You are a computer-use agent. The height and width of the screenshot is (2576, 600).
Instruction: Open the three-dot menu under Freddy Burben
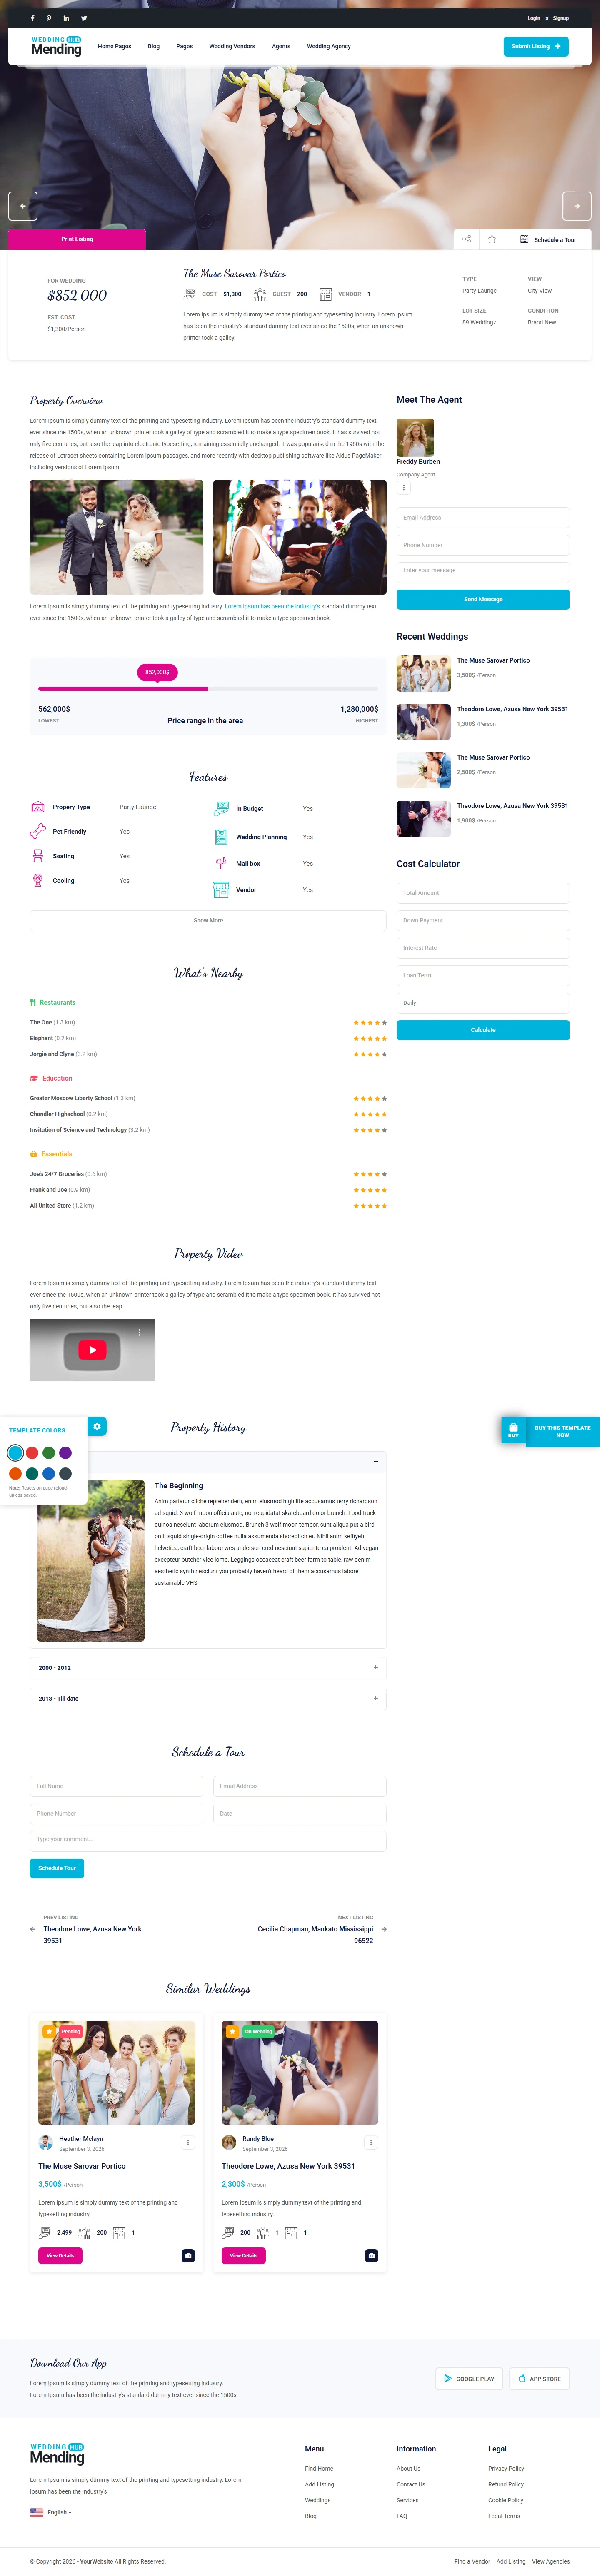[404, 488]
